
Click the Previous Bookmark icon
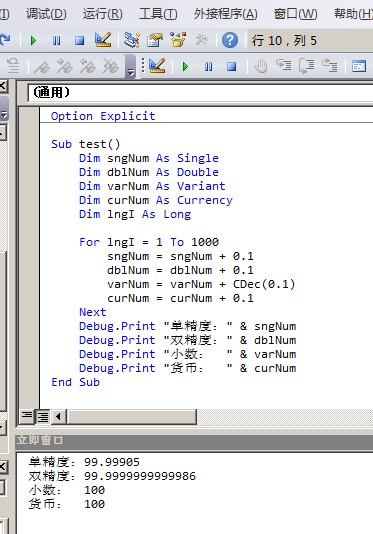88,66
